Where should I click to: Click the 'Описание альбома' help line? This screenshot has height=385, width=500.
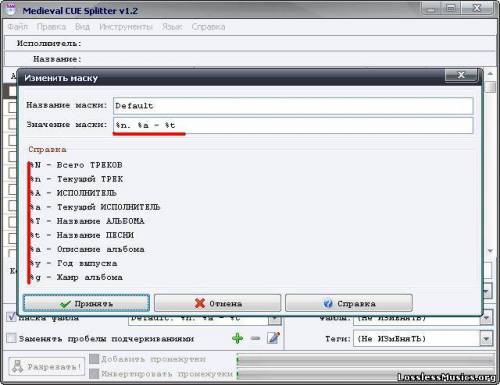87,249
